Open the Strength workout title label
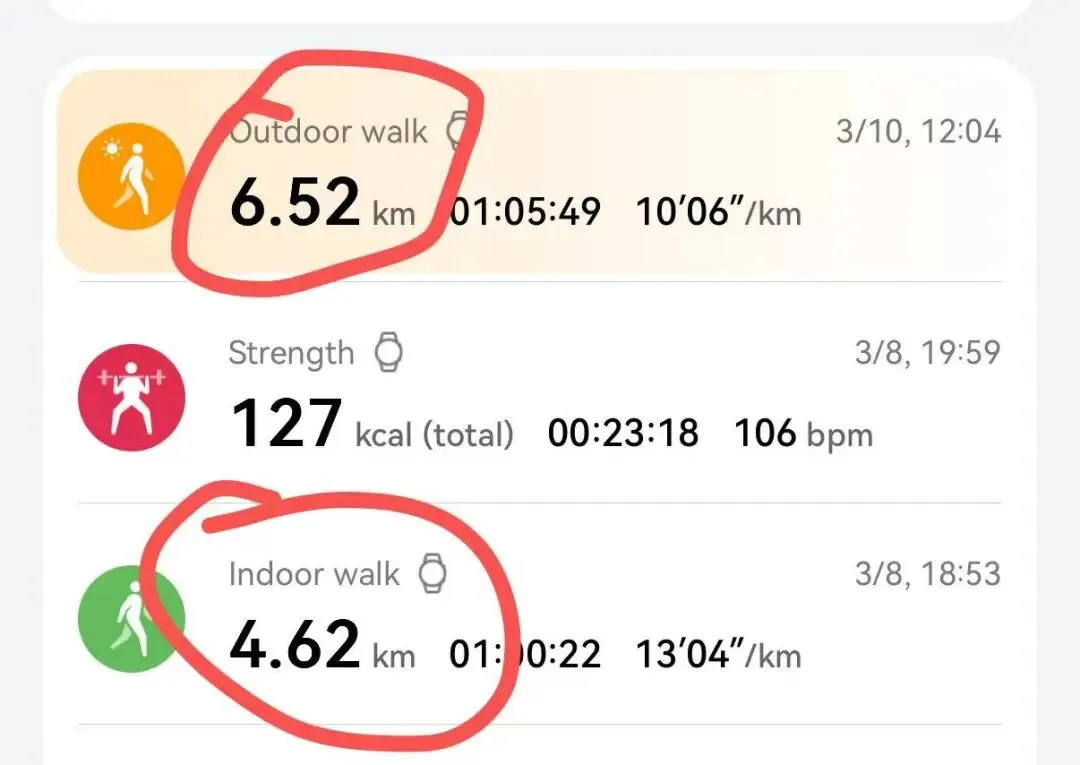 [x=291, y=353]
